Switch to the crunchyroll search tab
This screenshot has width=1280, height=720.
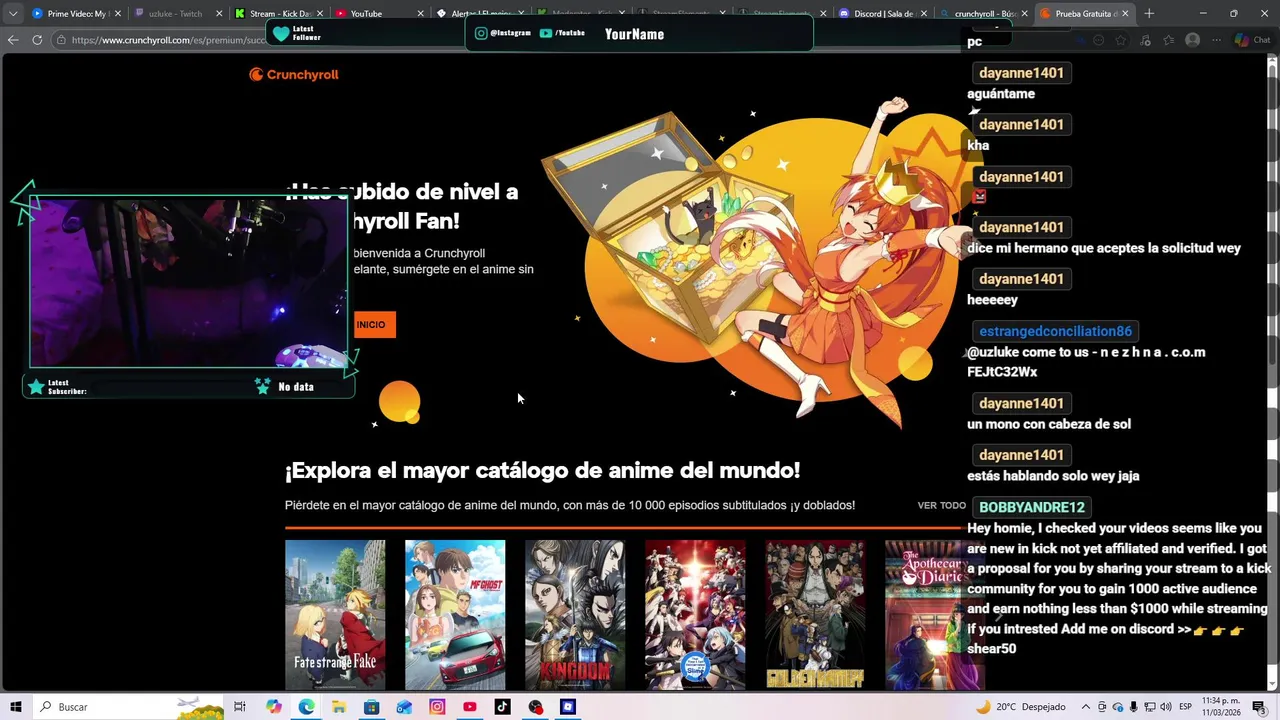click(x=984, y=14)
